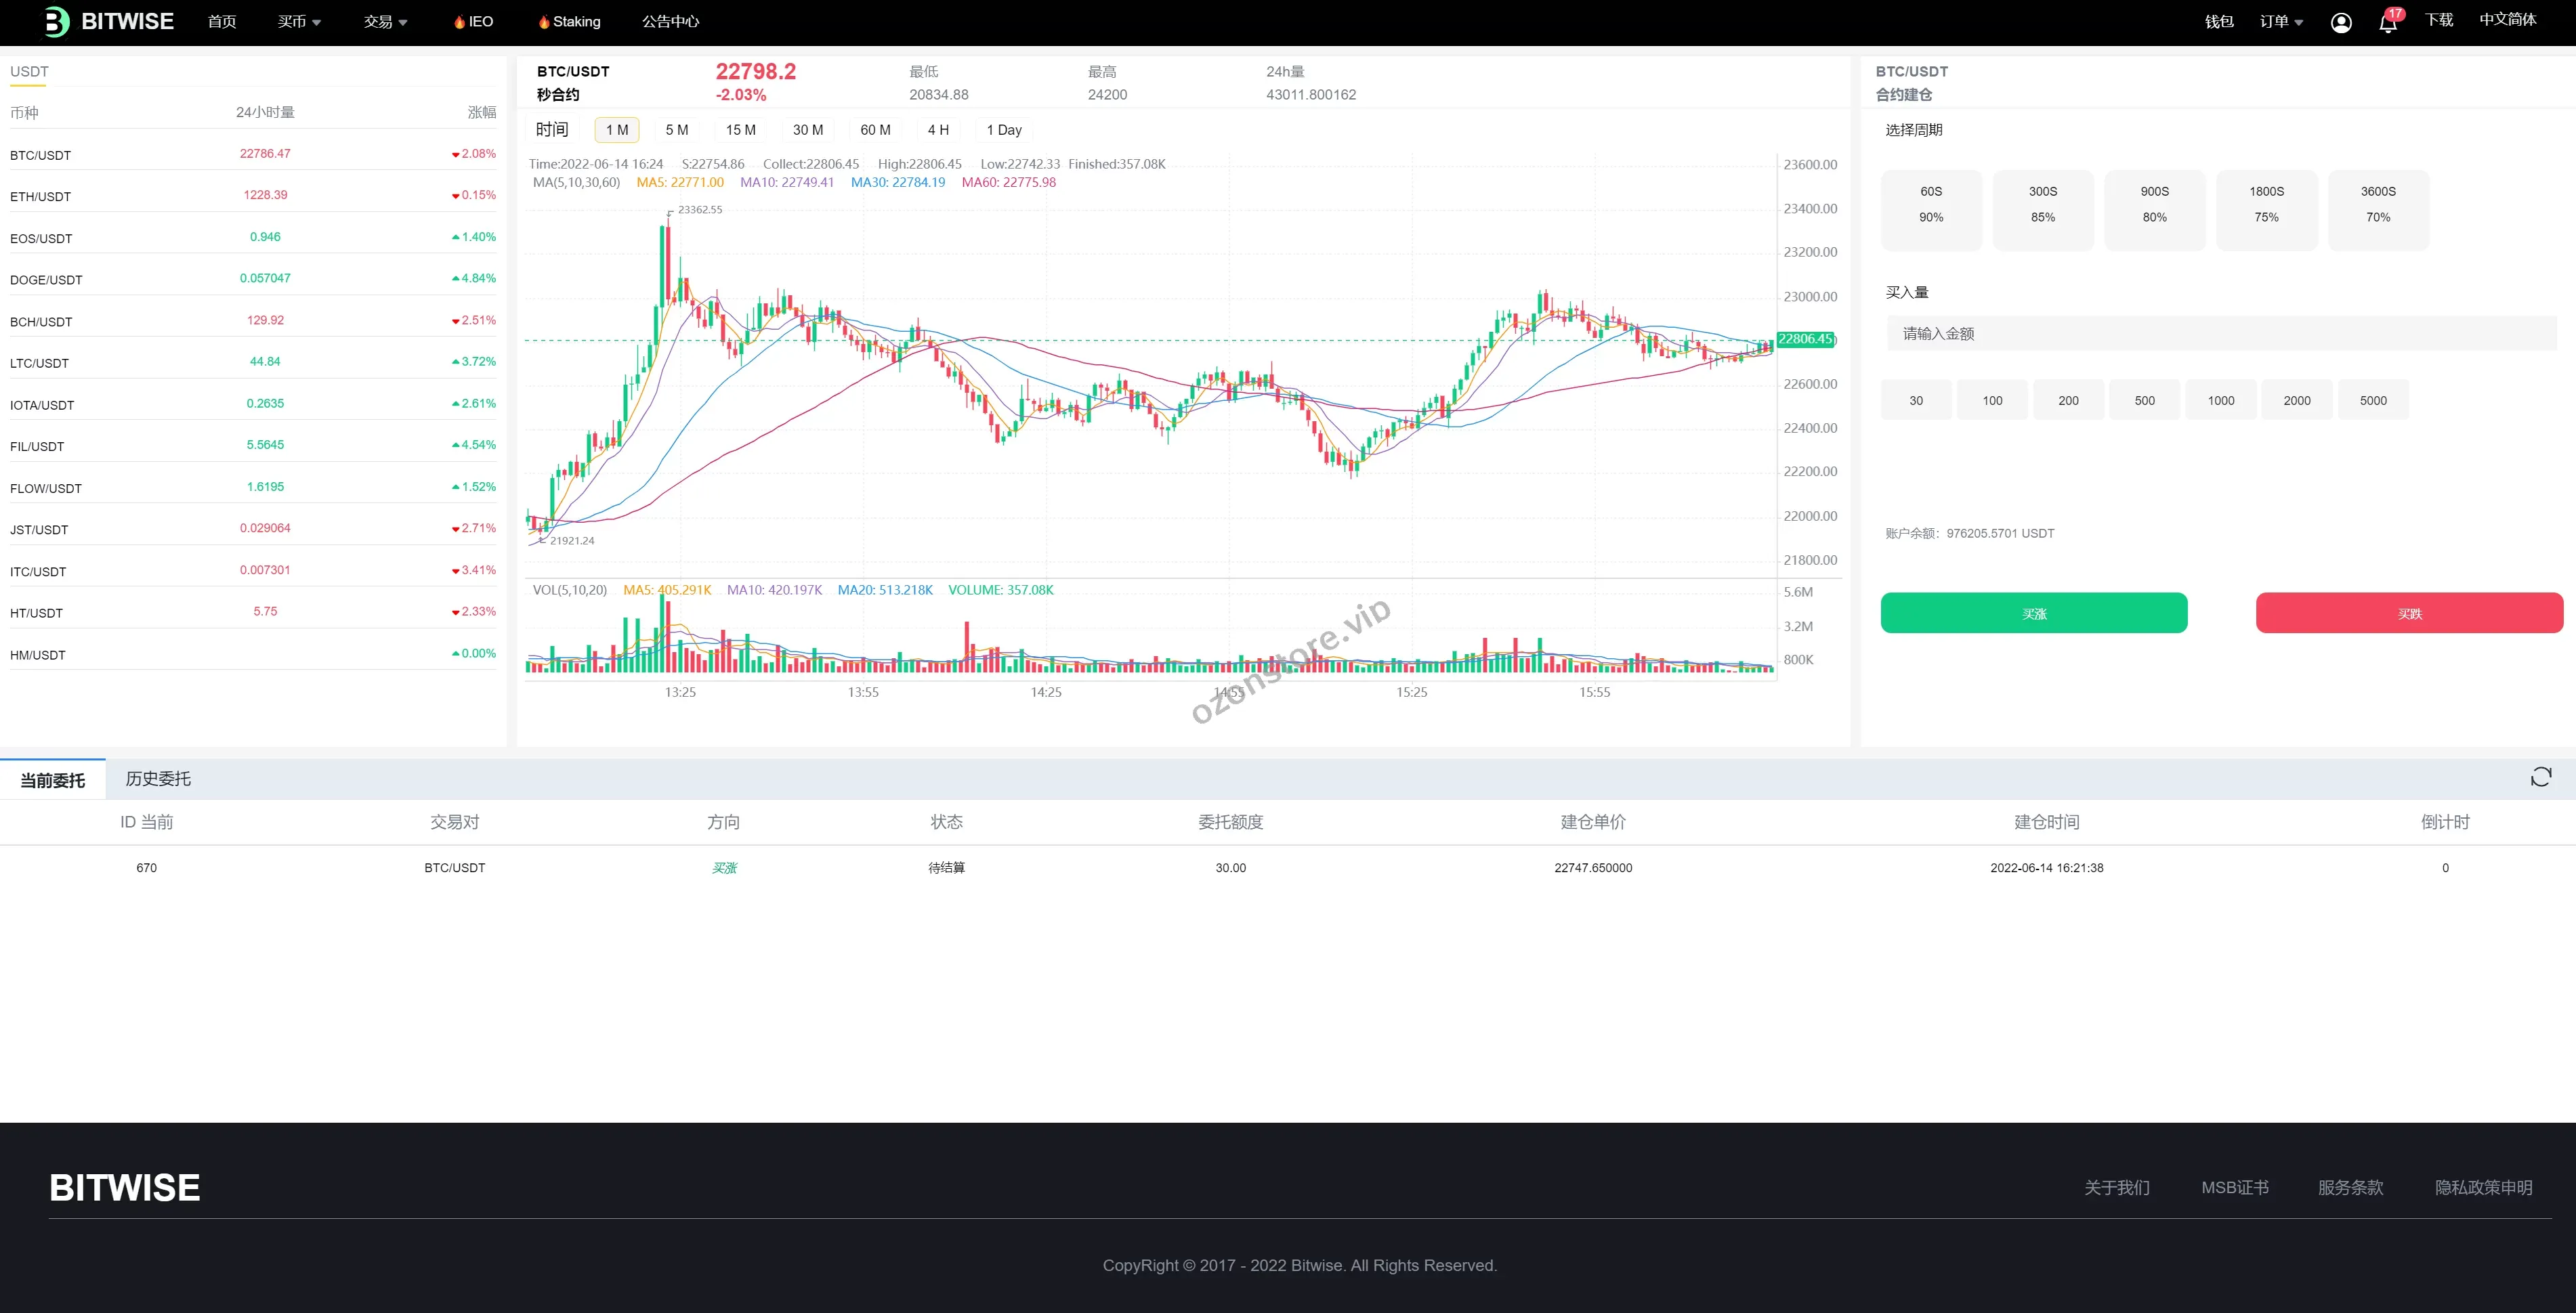
Task: Click the IEO flame menu item
Action: pyautogui.click(x=474, y=21)
